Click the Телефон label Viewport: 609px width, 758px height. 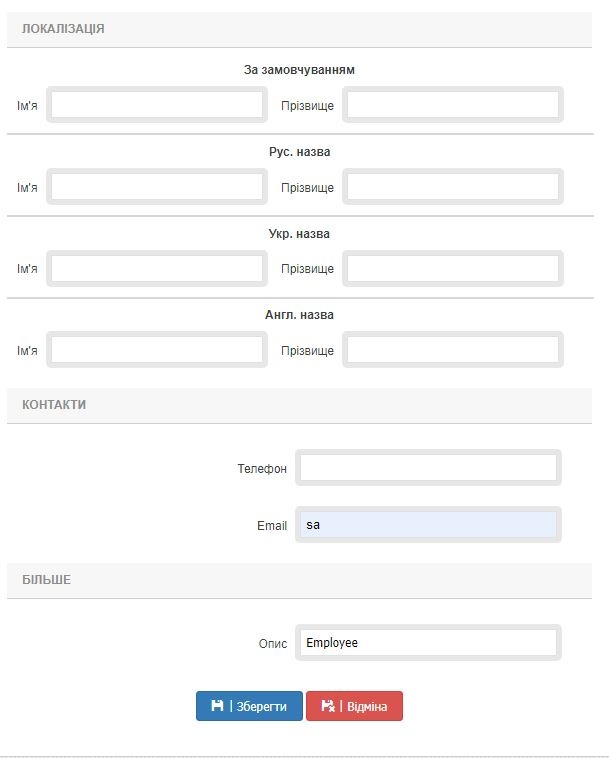262,469
